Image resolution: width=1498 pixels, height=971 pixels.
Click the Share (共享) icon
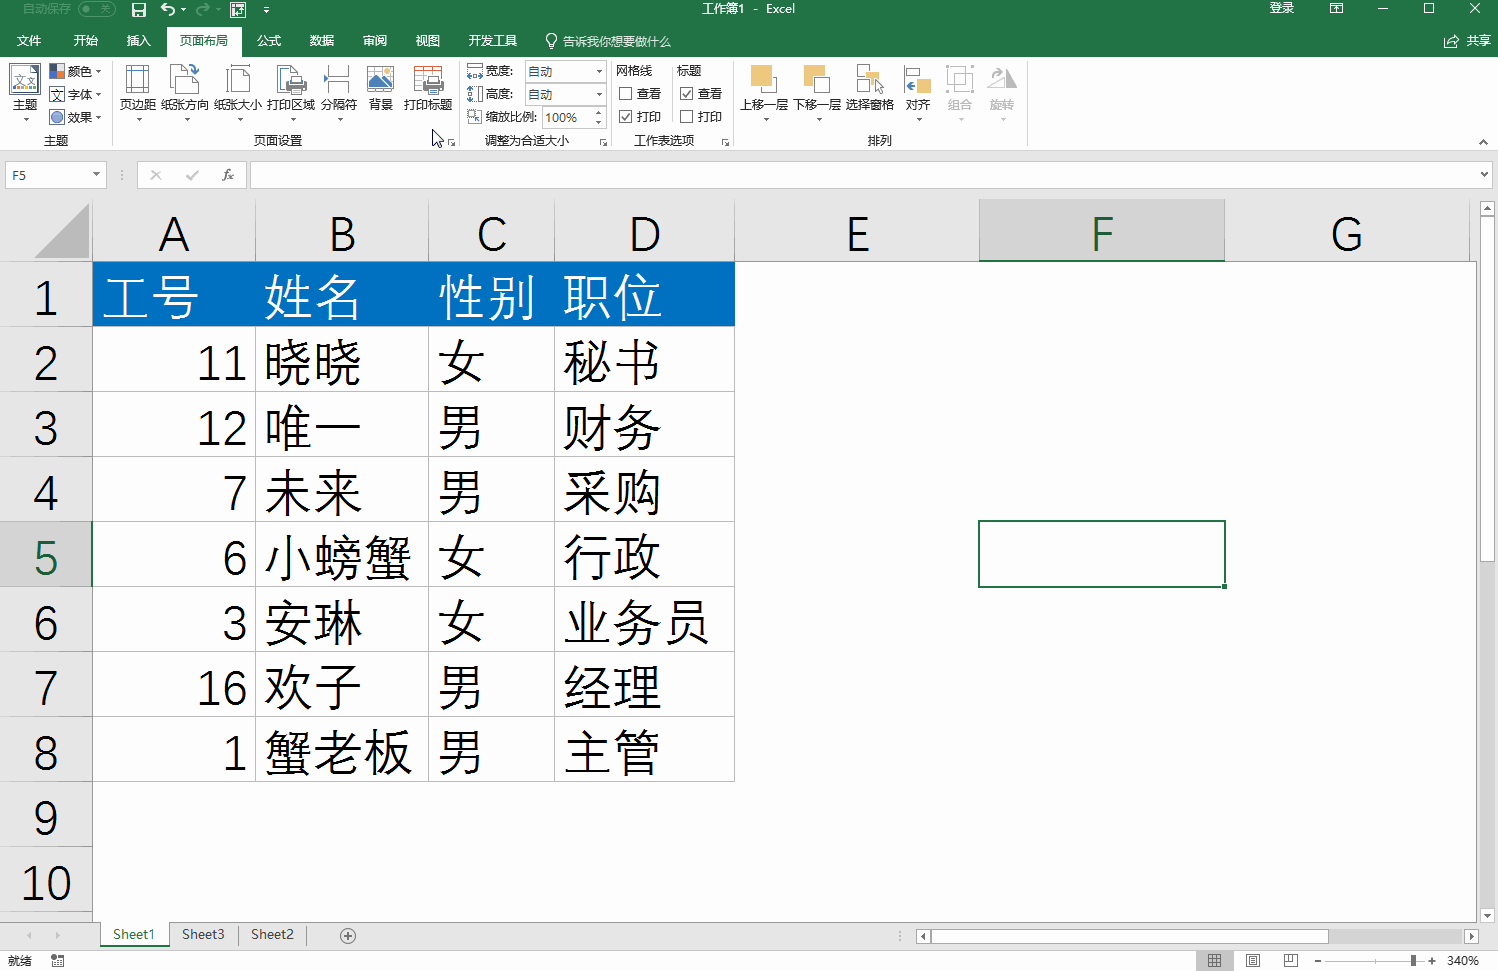click(x=1467, y=41)
